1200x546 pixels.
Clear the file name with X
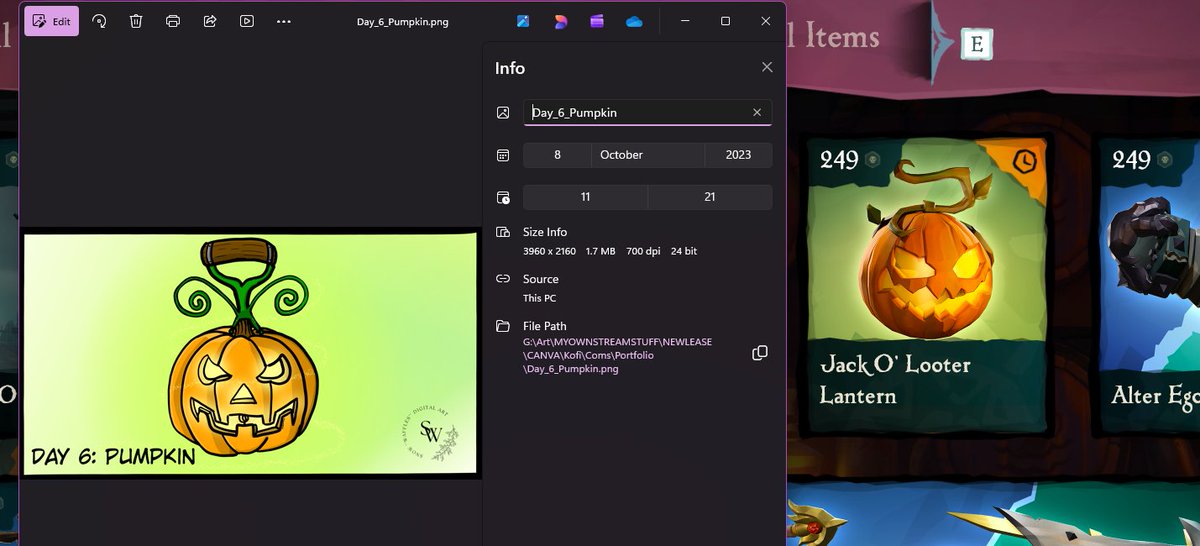[x=757, y=112]
